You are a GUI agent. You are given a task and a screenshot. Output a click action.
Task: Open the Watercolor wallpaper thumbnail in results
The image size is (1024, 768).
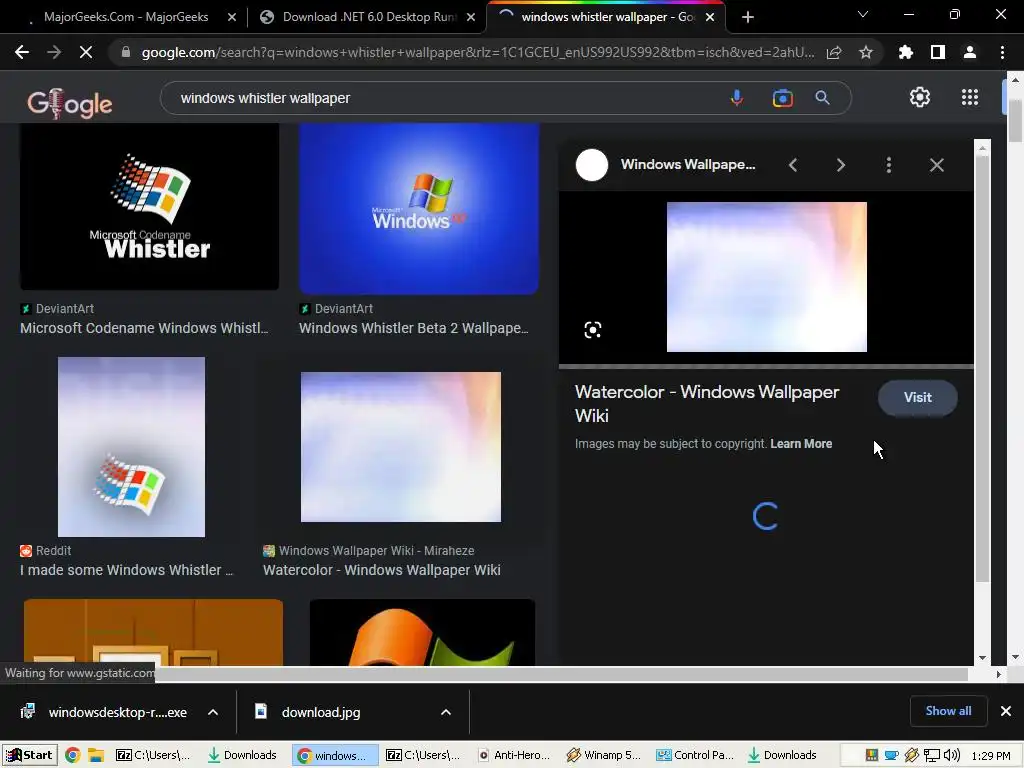point(401,447)
